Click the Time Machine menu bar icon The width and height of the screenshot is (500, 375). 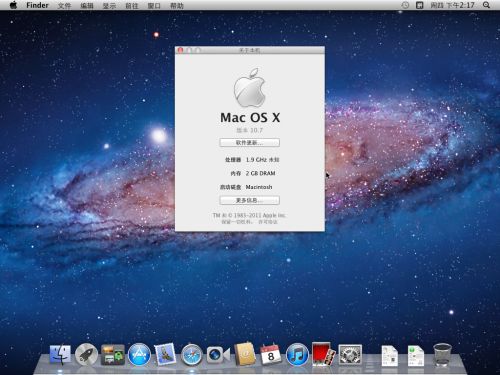tap(405, 5)
